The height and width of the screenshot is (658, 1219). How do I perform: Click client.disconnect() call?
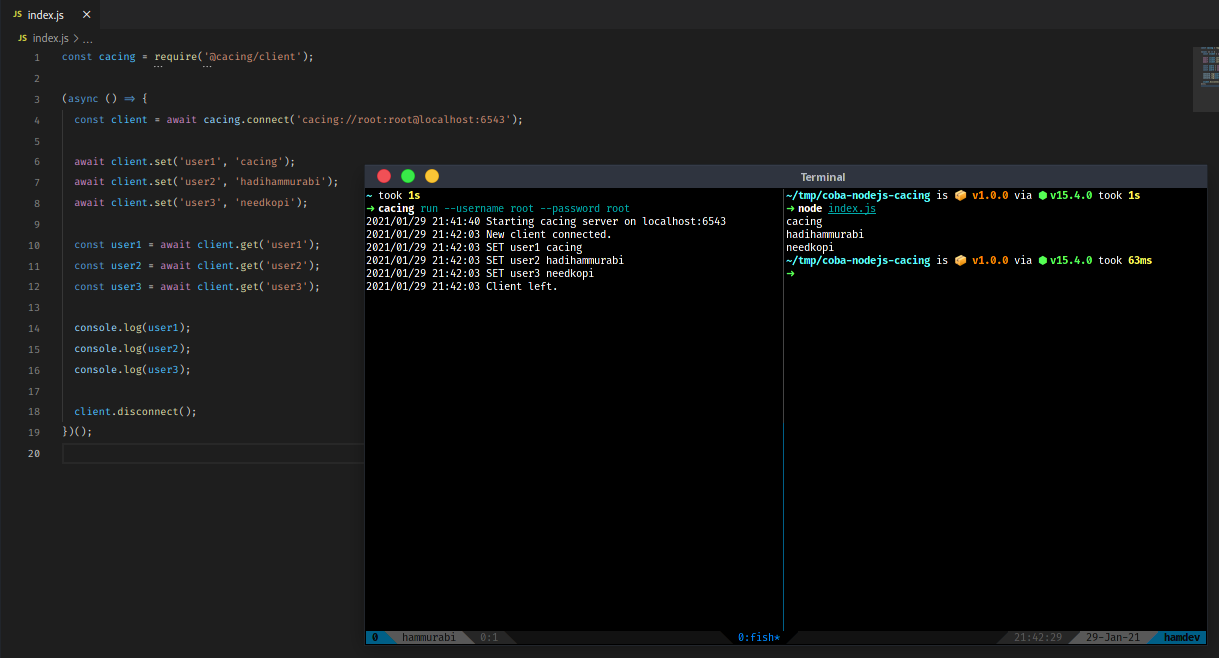tap(136, 412)
